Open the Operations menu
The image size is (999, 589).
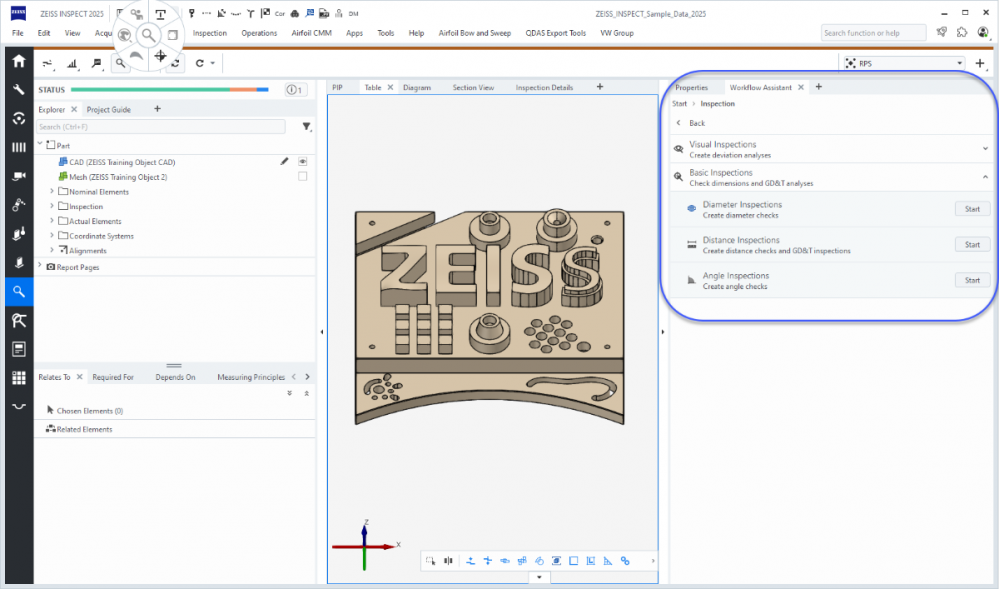(x=259, y=33)
